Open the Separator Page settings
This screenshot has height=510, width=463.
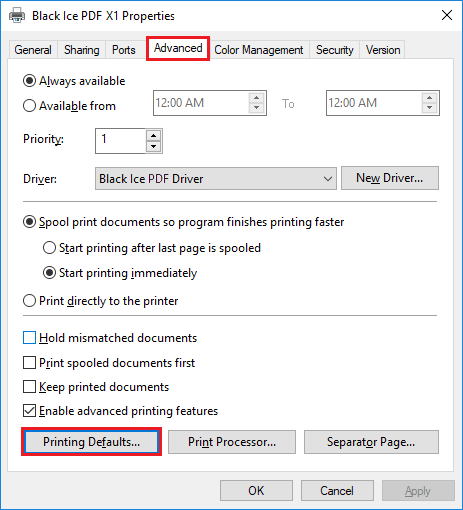[x=371, y=442]
